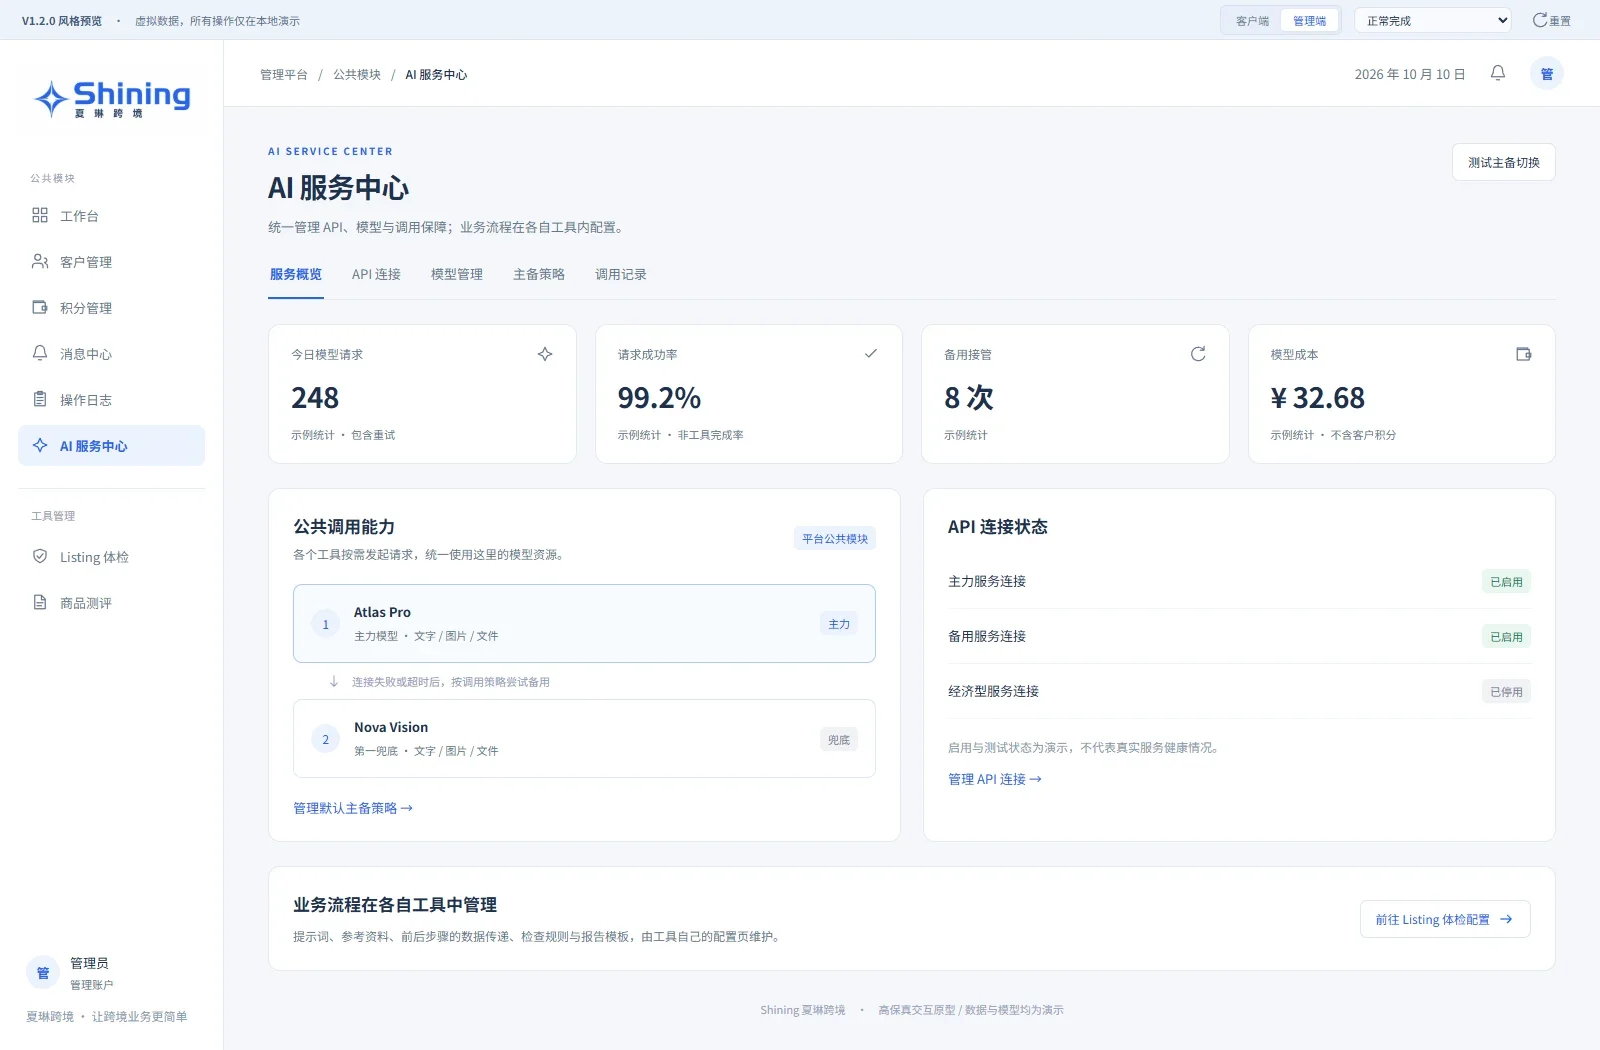Open the 主备策略 tab

(x=539, y=274)
